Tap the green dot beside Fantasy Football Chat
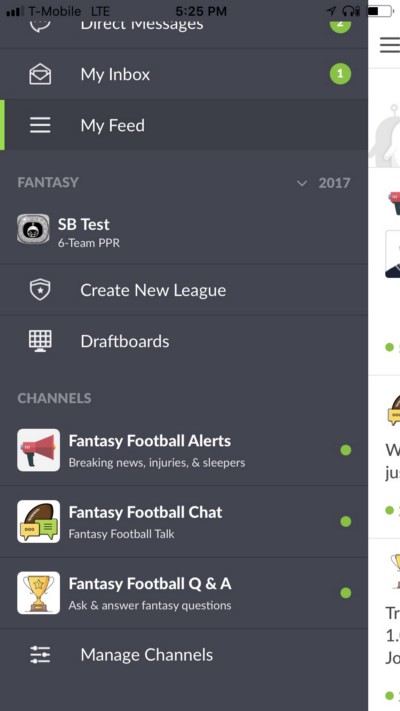 pyautogui.click(x=346, y=521)
